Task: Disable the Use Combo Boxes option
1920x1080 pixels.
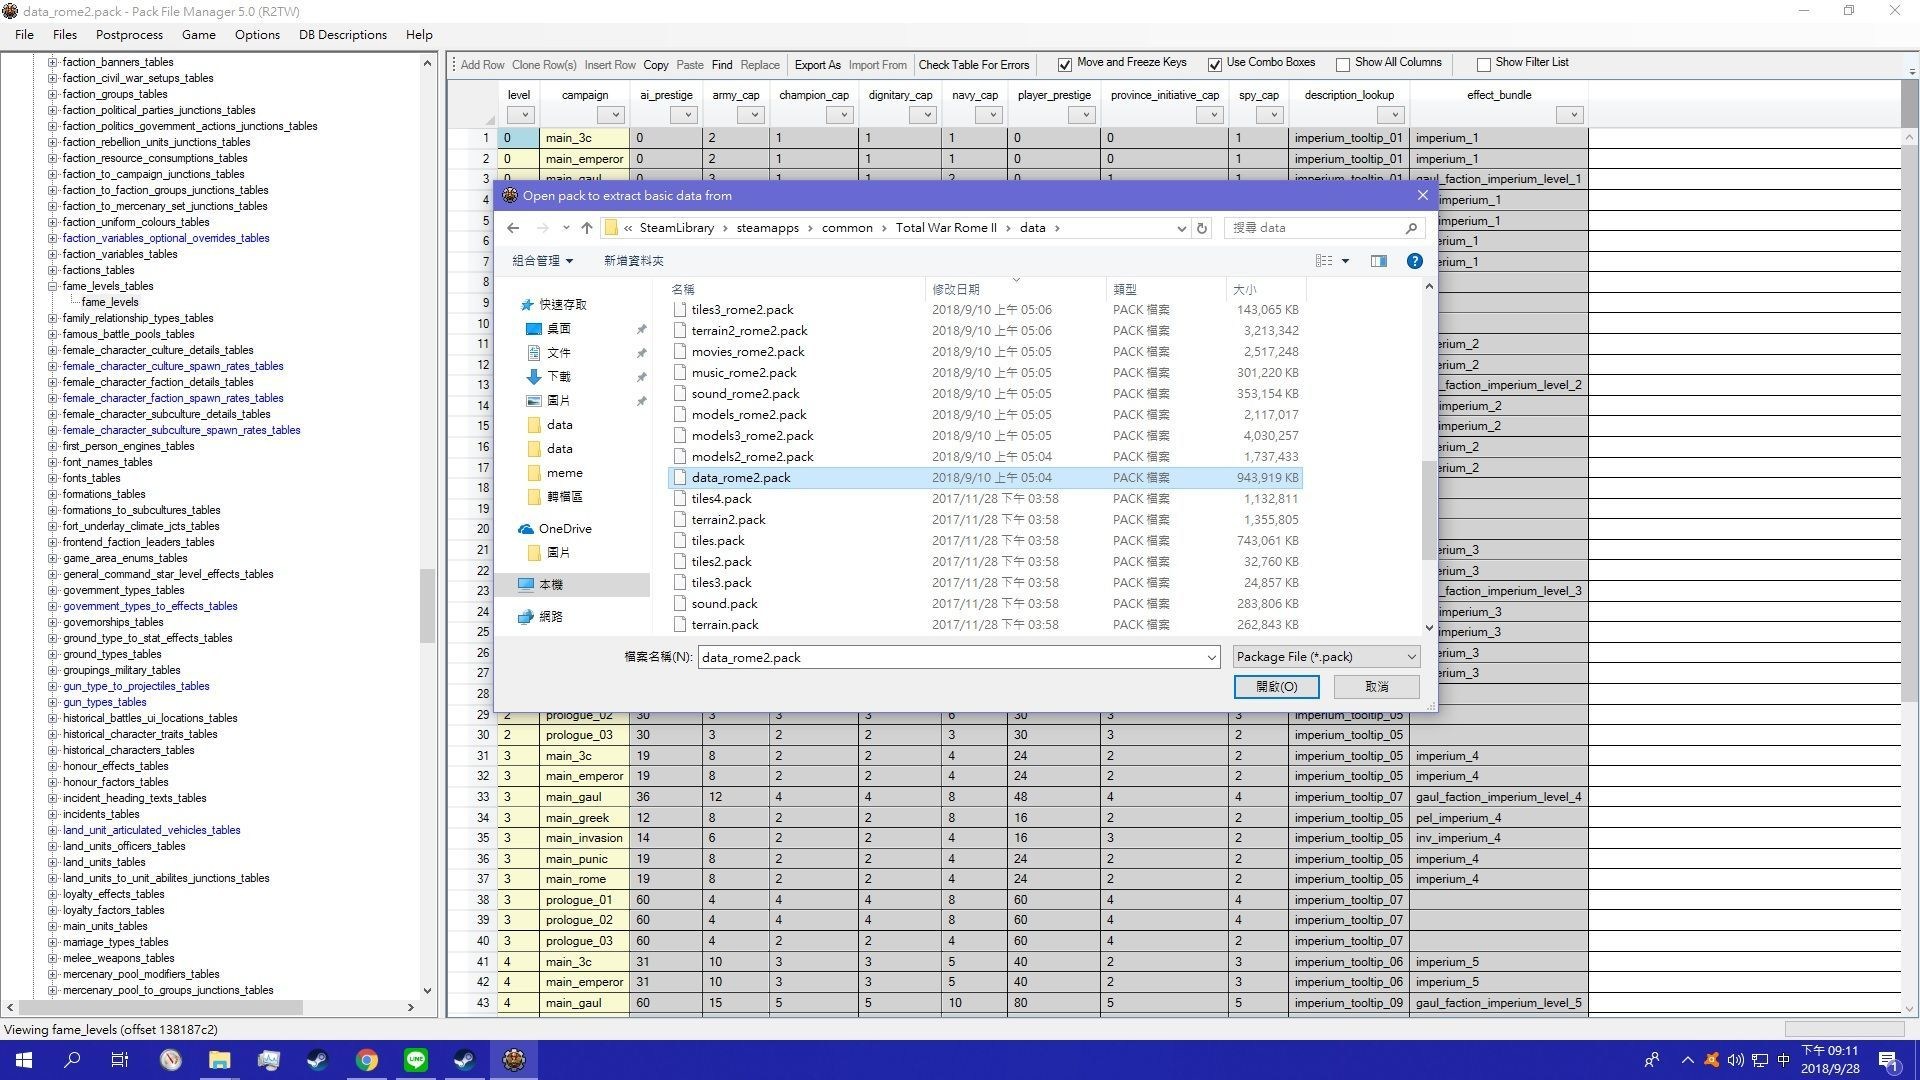Action: 1216,63
